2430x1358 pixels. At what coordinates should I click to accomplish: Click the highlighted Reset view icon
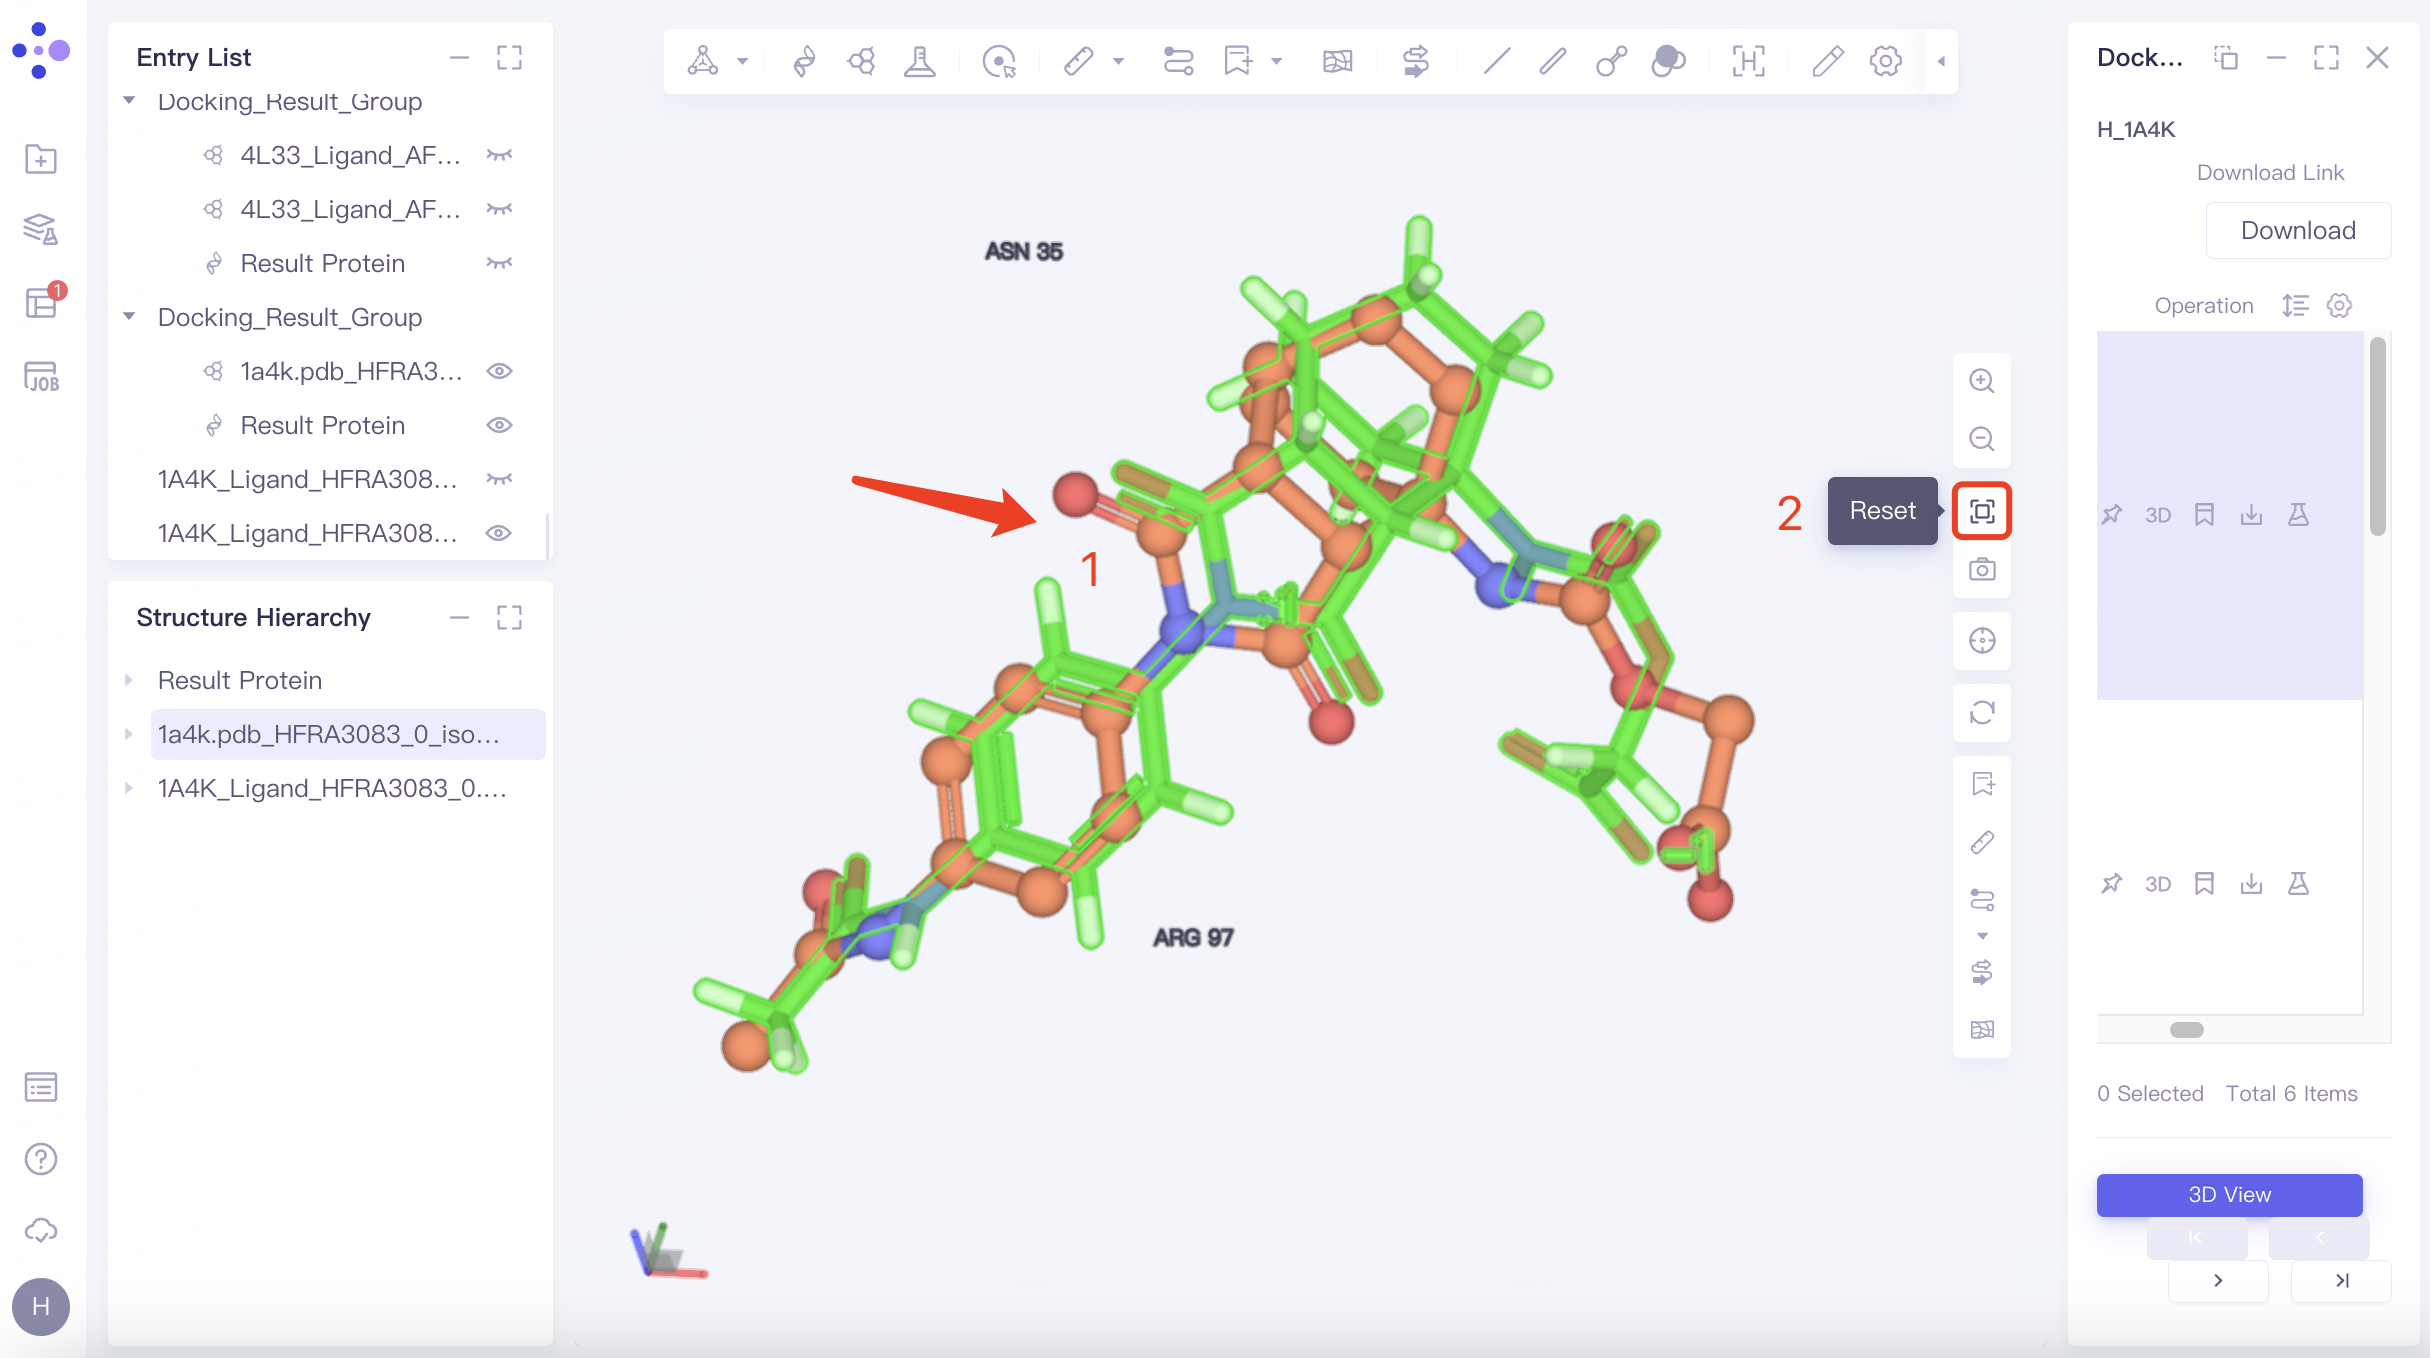point(1982,510)
